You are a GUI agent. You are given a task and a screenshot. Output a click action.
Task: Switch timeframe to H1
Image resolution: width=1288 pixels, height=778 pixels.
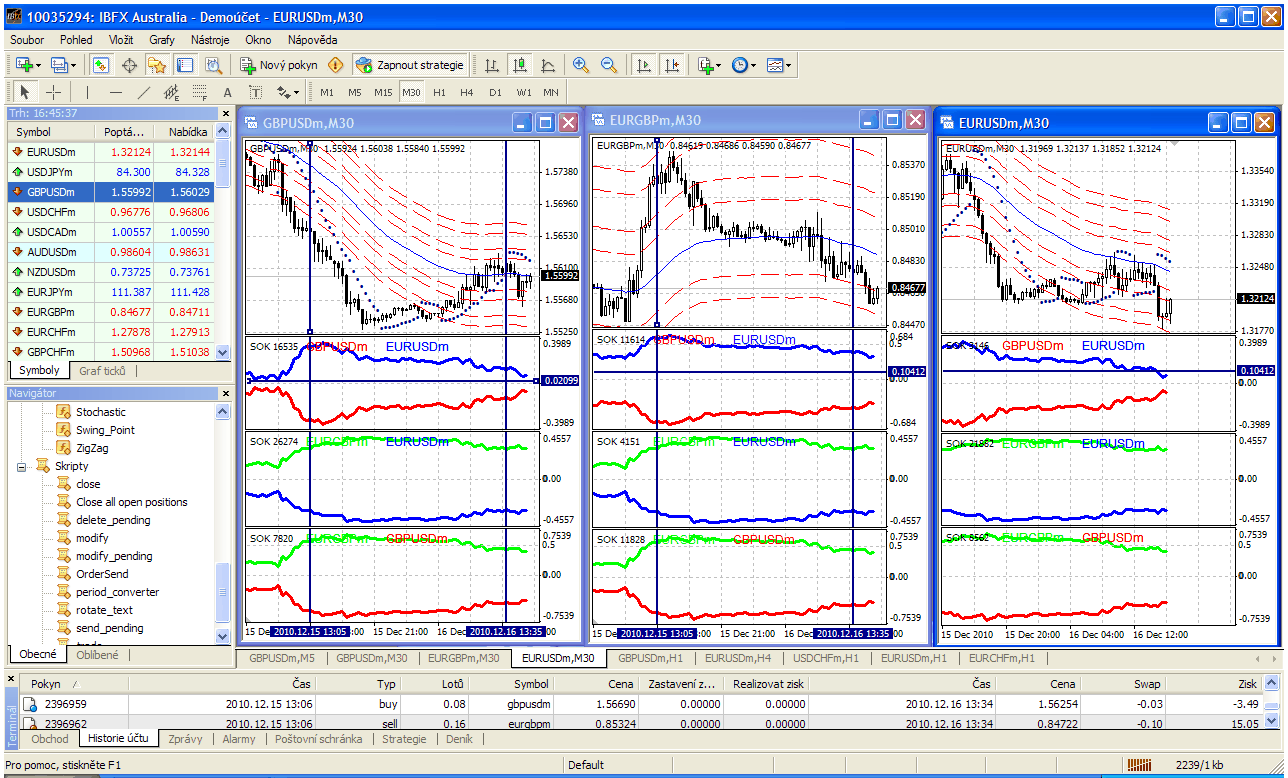tap(439, 92)
